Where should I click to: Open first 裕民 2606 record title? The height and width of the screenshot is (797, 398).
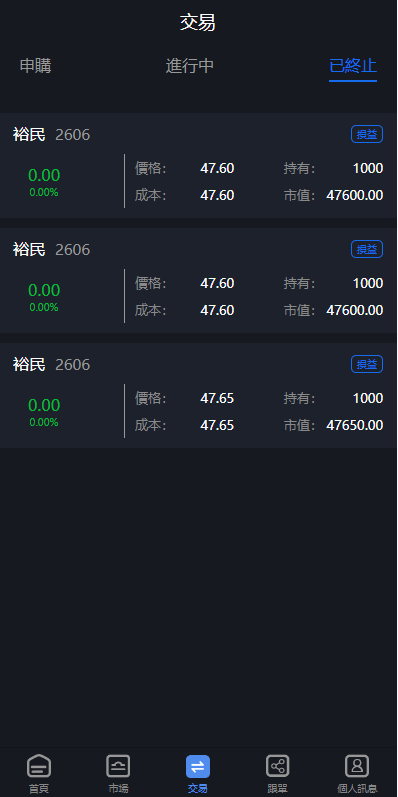(x=51, y=135)
